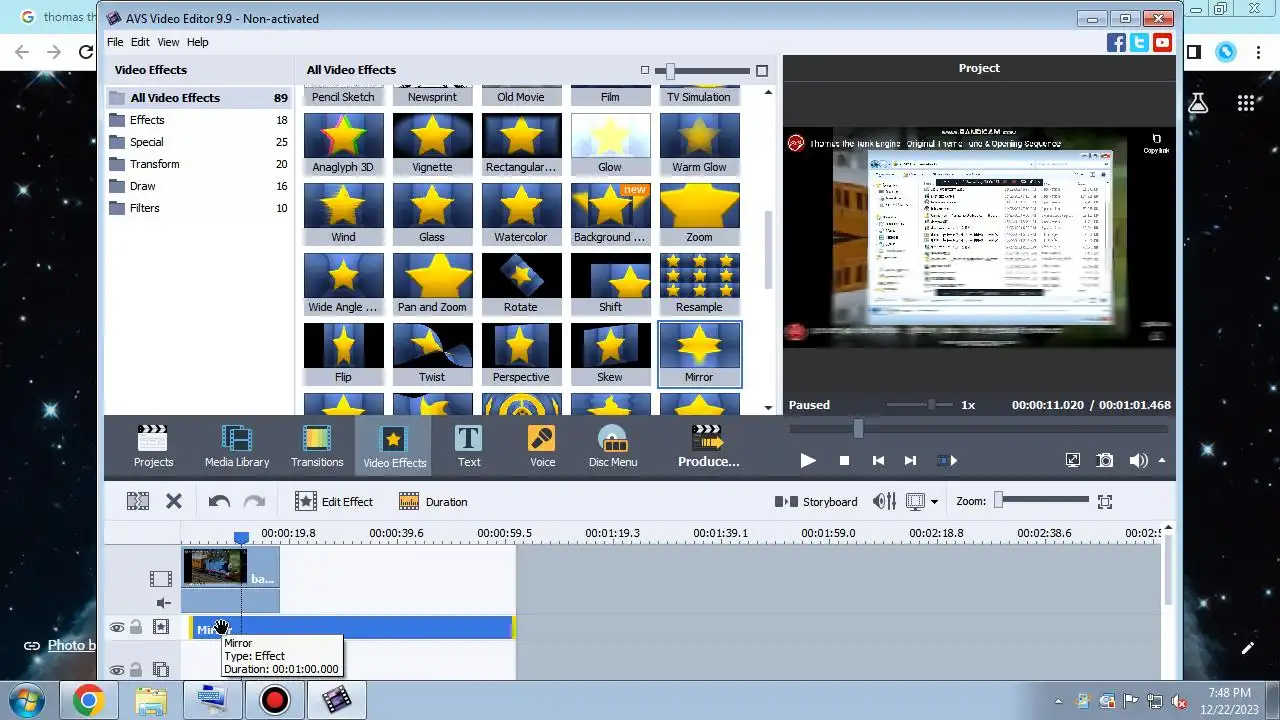Select the Pan and Zoom effect
This screenshot has height=720, width=1280.
pyautogui.click(x=432, y=283)
